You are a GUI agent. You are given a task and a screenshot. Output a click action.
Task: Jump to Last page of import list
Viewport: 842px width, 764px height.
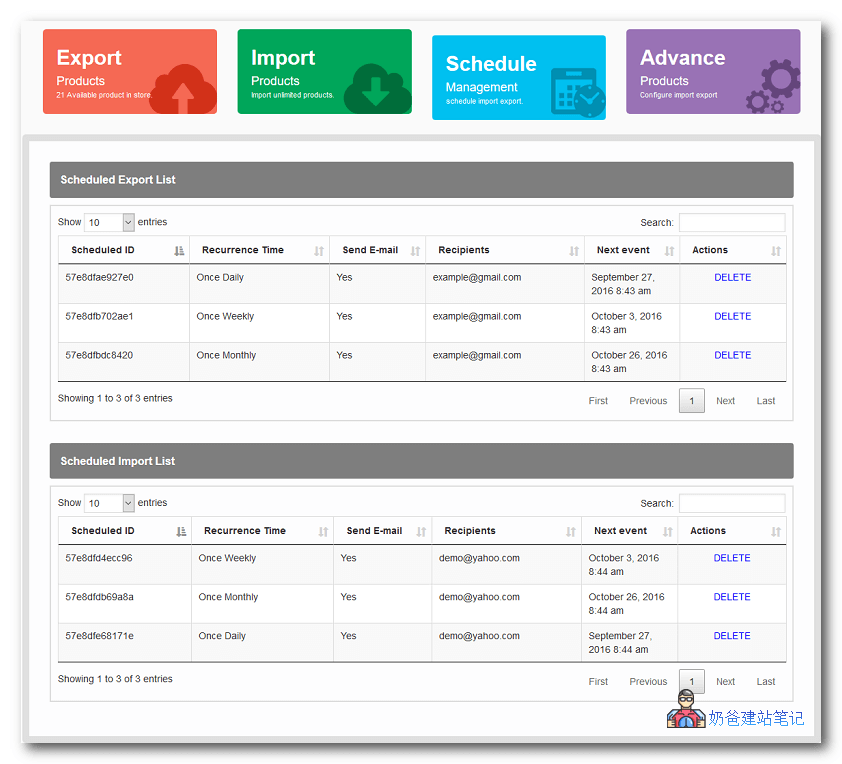765,682
